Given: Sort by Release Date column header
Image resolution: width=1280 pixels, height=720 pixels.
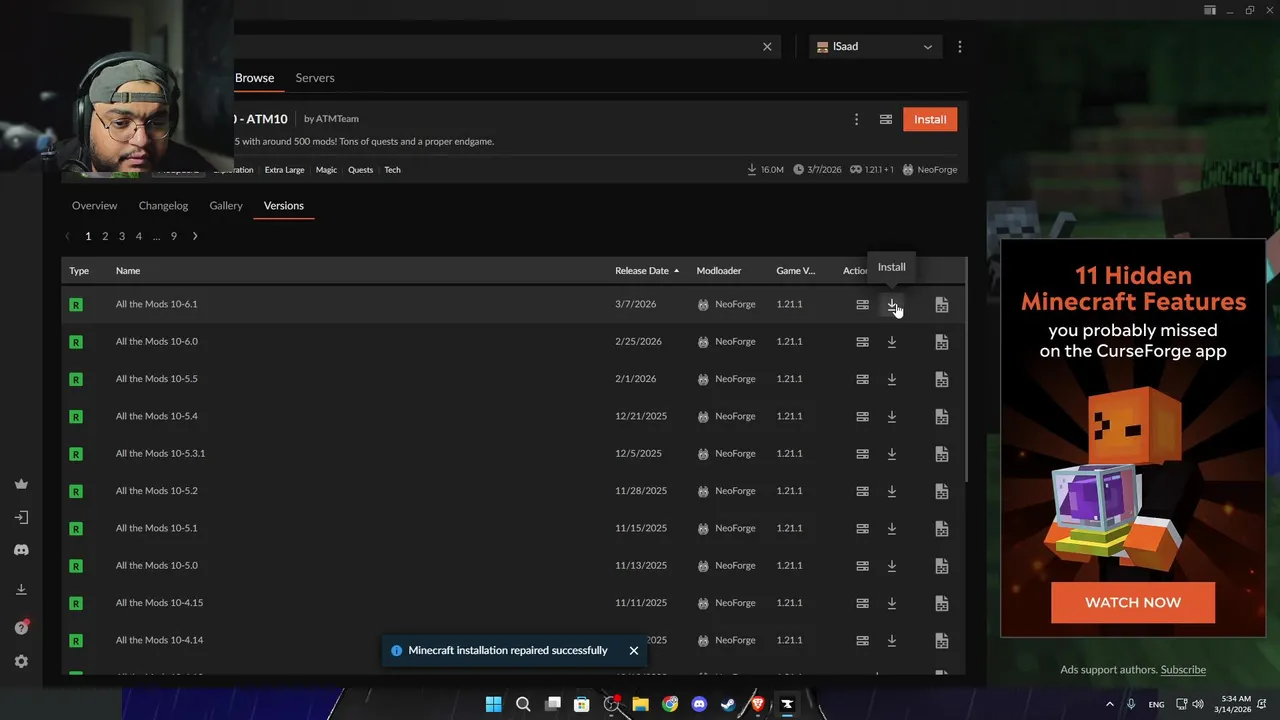Looking at the screenshot, I should (x=647, y=271).
